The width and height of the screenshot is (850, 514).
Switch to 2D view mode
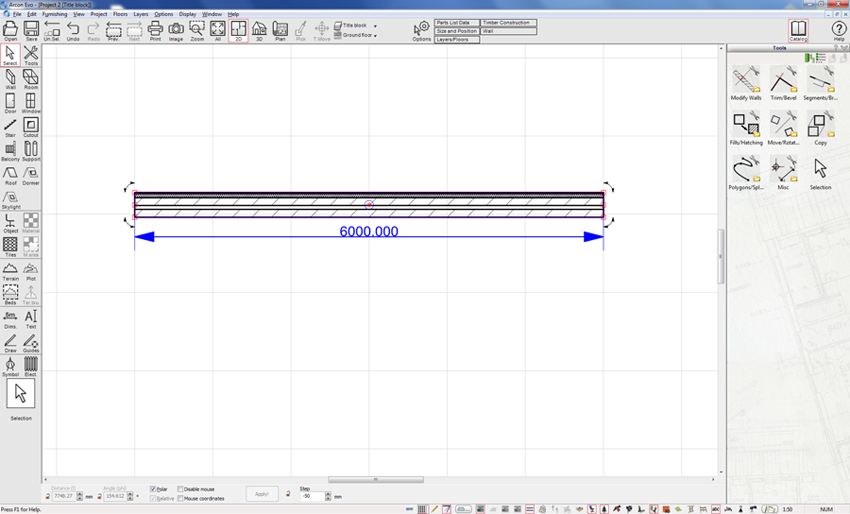(x=239, y=31)
